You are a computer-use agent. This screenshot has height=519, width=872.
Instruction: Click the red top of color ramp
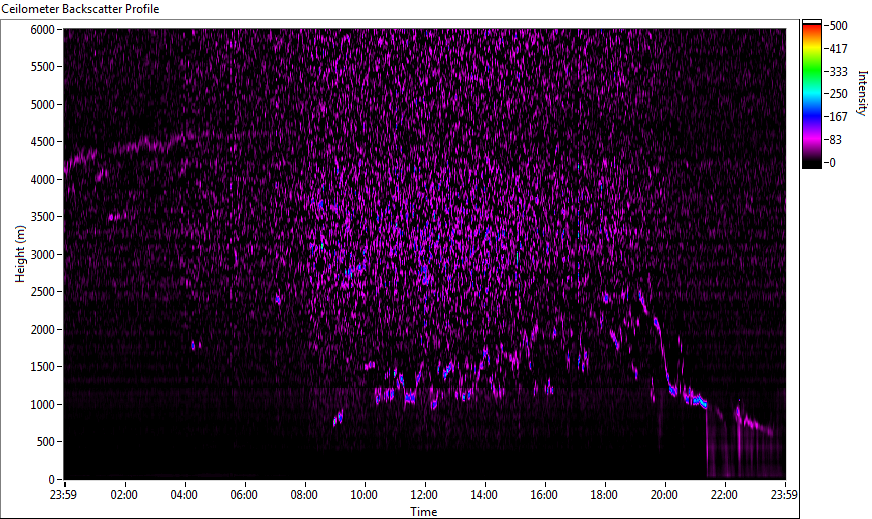pyautogui.click(x=812, y=30)
